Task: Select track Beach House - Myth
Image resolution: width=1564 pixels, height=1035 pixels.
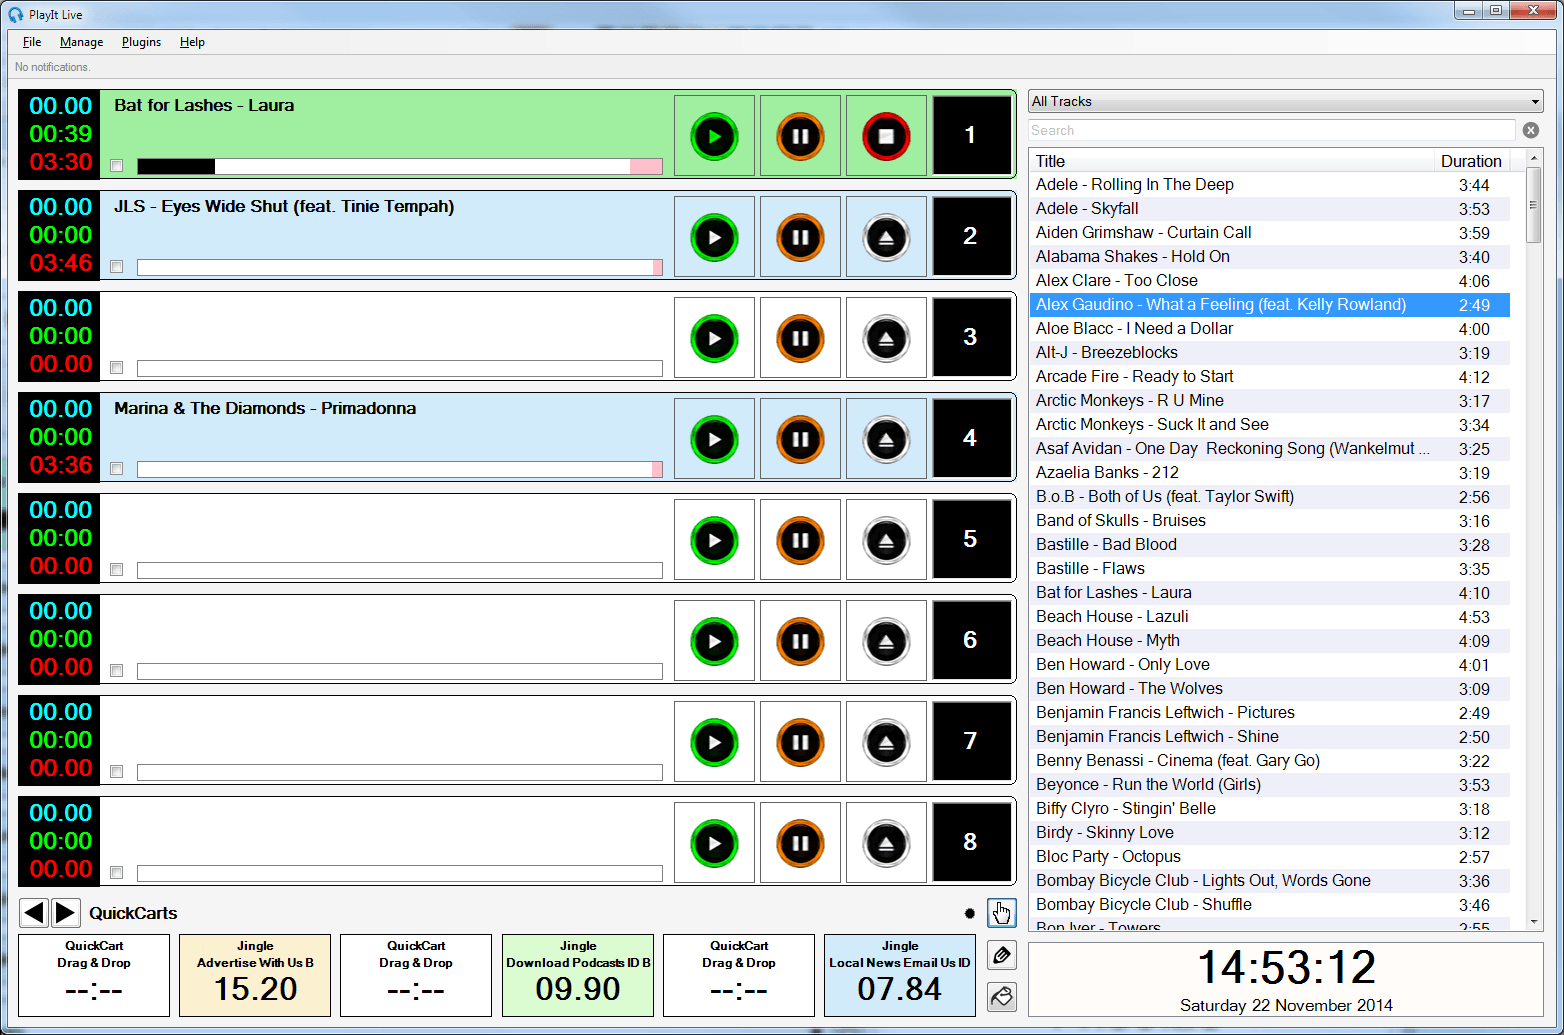Action: coord(1270,640)
